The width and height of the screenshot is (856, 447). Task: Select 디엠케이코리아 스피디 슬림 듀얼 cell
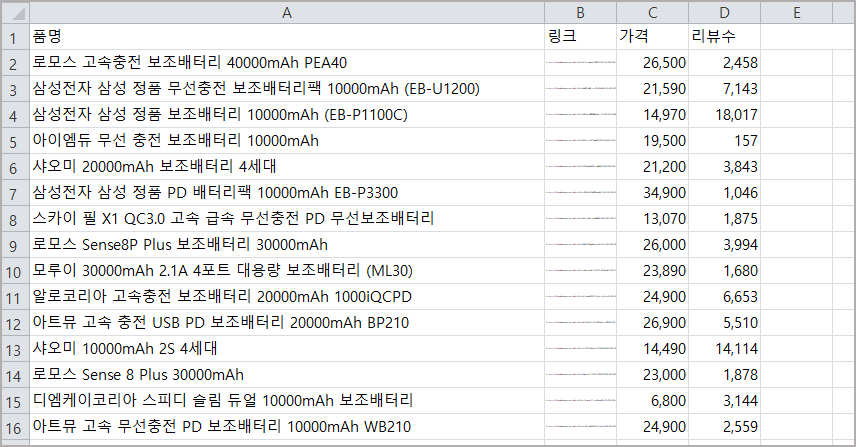point(287,401)
